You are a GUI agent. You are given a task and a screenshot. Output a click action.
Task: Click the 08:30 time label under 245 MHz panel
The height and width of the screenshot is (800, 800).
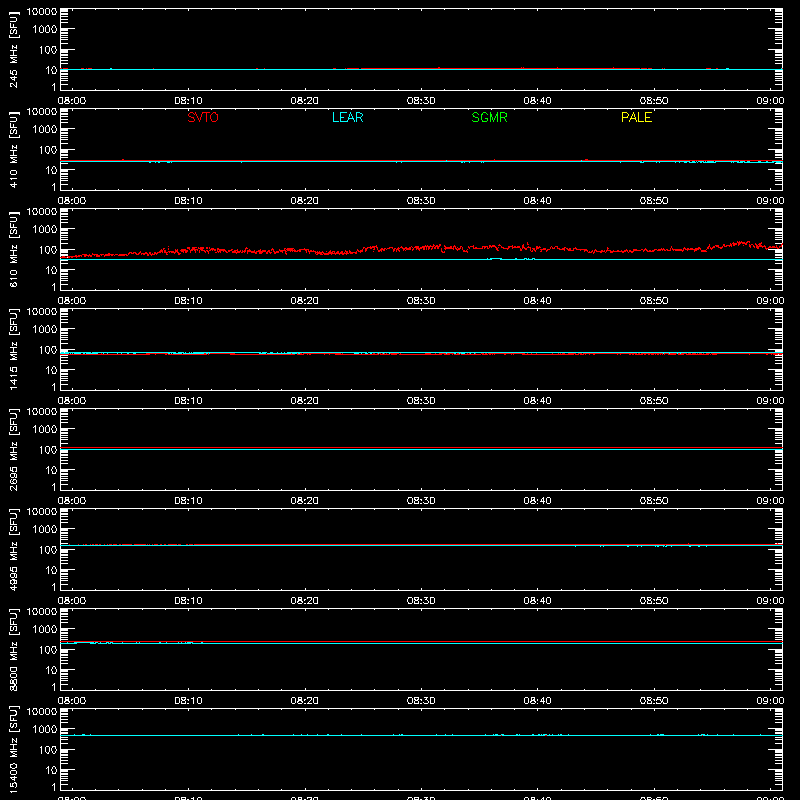click(x=421, y=101)
